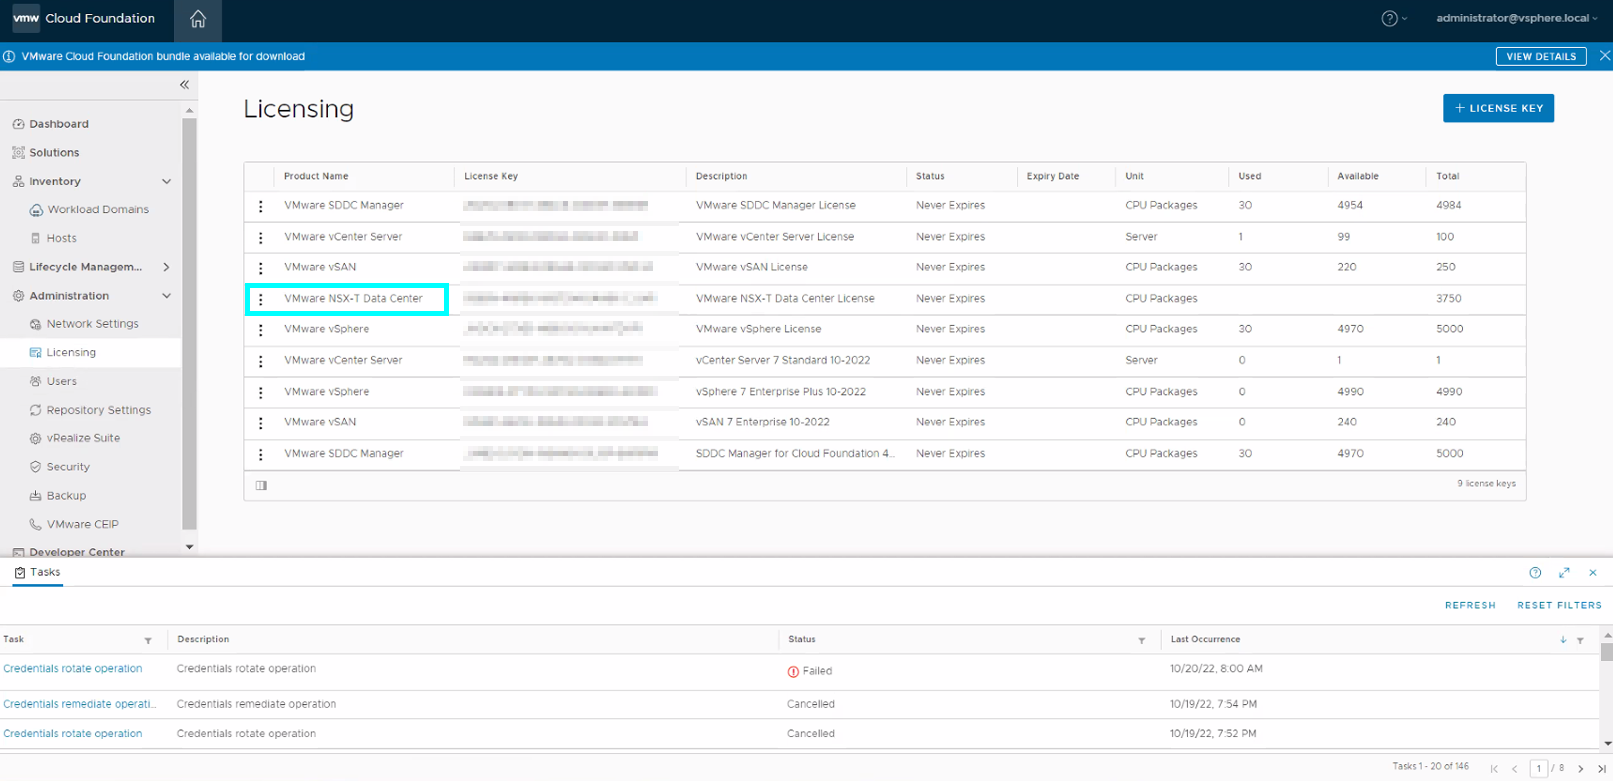The image size is (1613, 781).
Task: Click the Workload Domains icon
Action: pos(36,210)
